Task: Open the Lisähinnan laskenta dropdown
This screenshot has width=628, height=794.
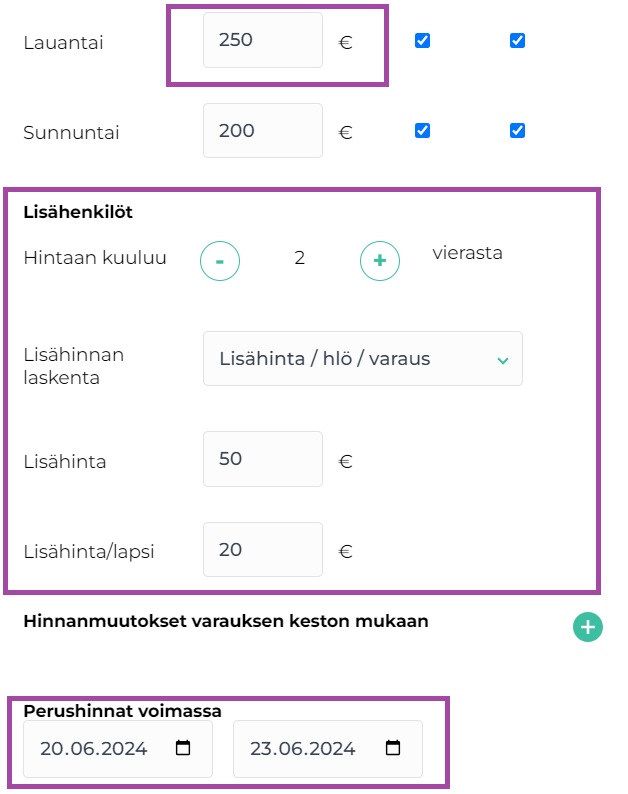Action: (363, 359)
